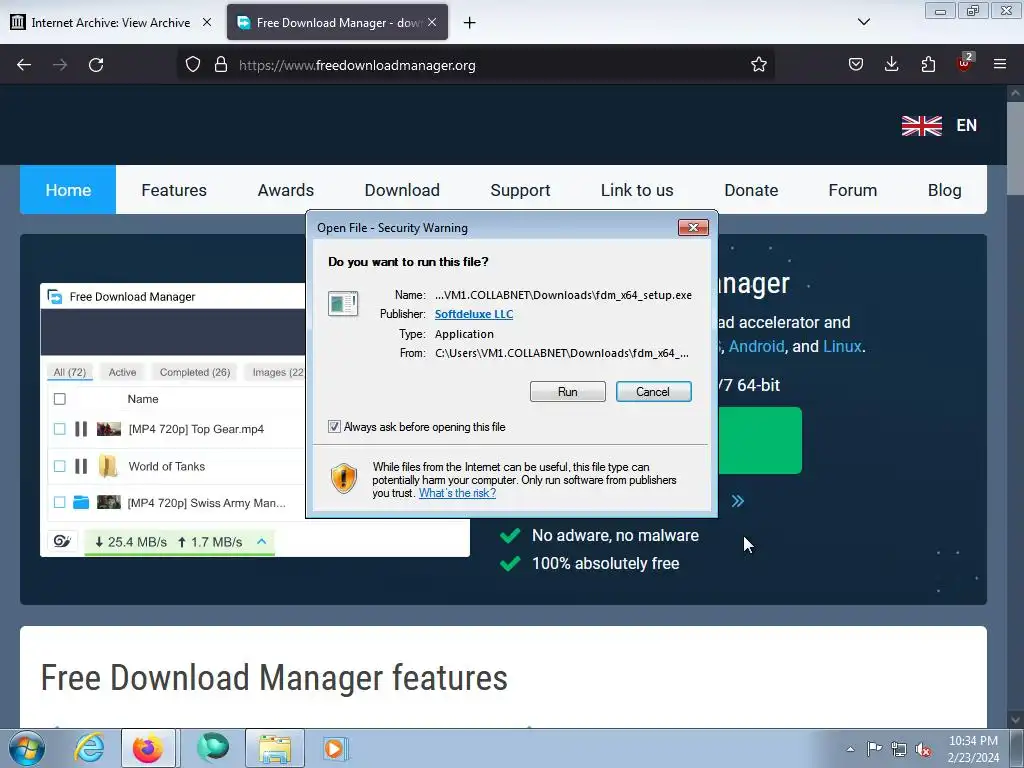Image resolution: width=1024 pixels, height=768 pixels.
Task: Click the browser back arrow
Action: click(24, 65)
